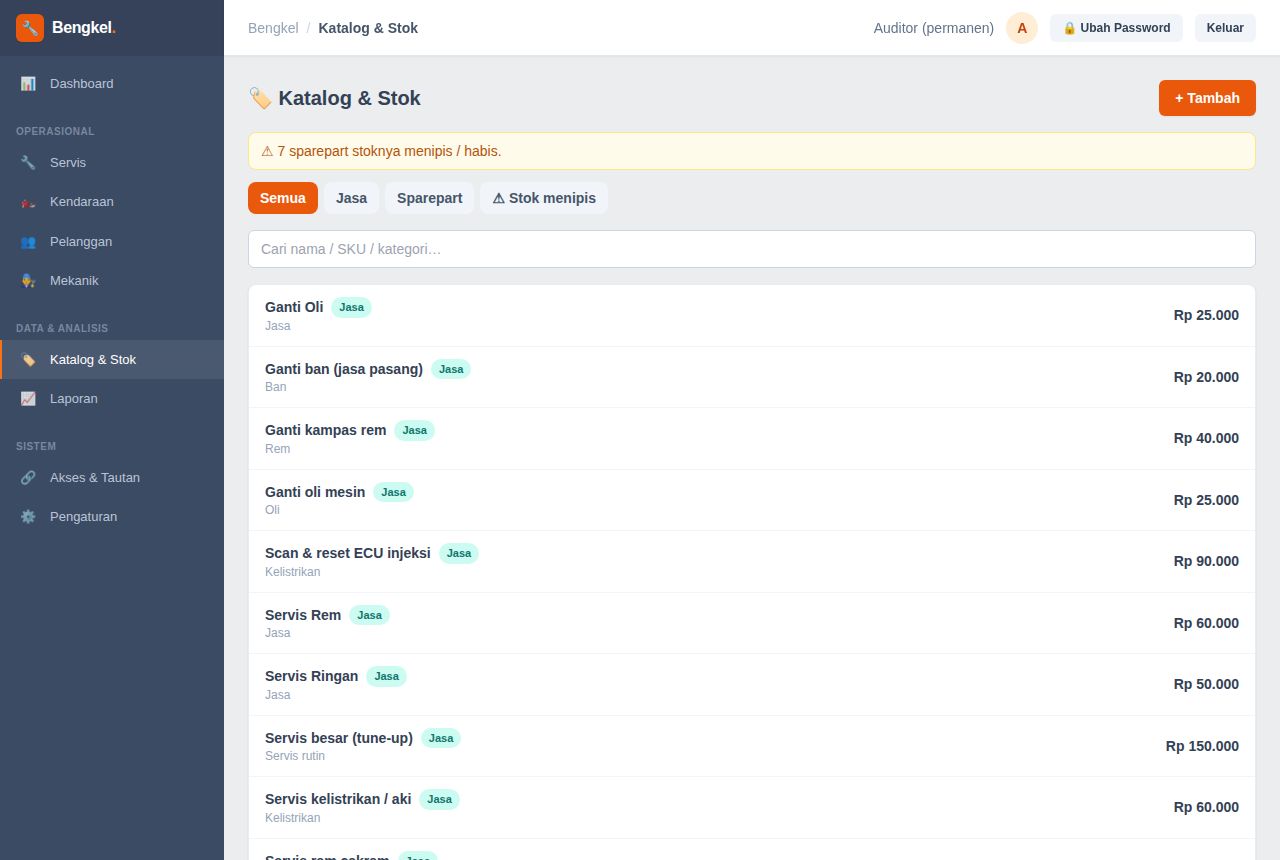Select the Semua filter tab
The image size is (1280, 860).
tap(283, 198)
